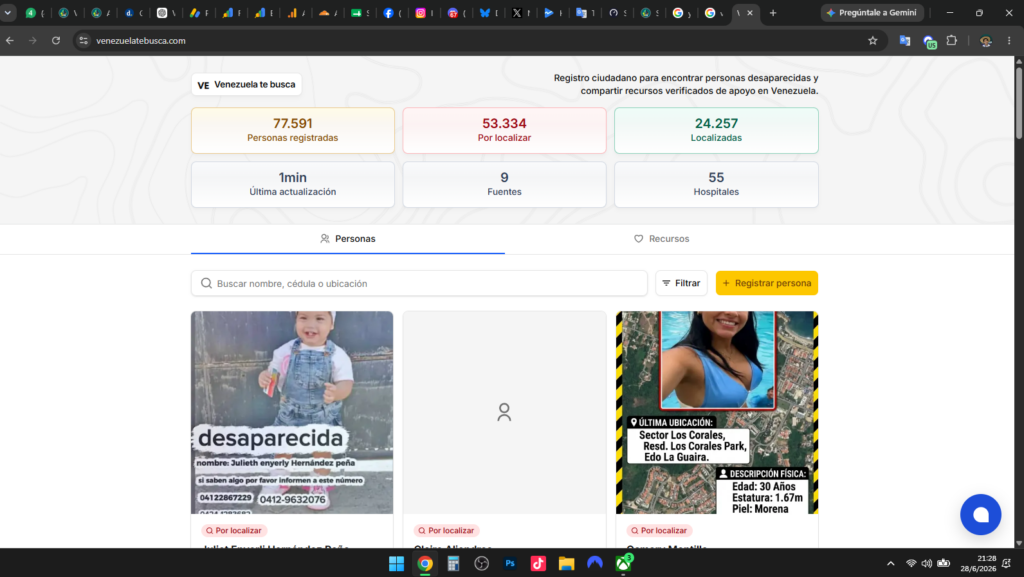Expand the hidden system tray icons chevron

[x=891, y=563]
